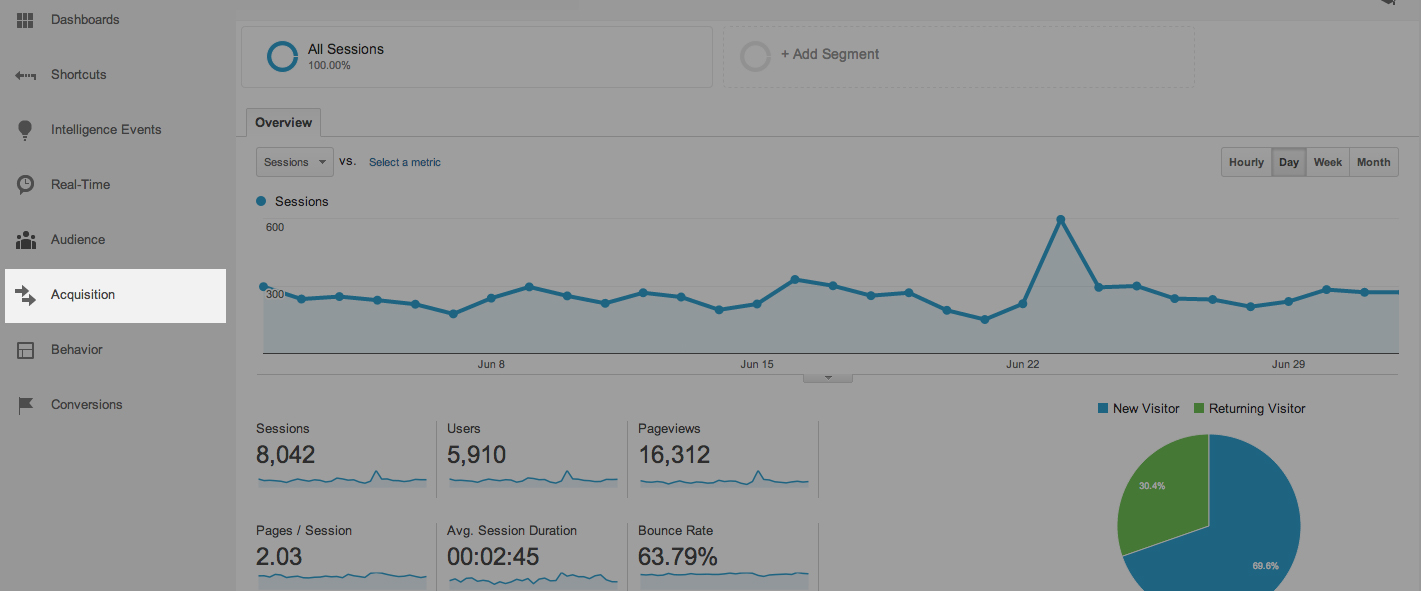
Task: Open the Acquisition menu item
Action: [x=115, y=295]
